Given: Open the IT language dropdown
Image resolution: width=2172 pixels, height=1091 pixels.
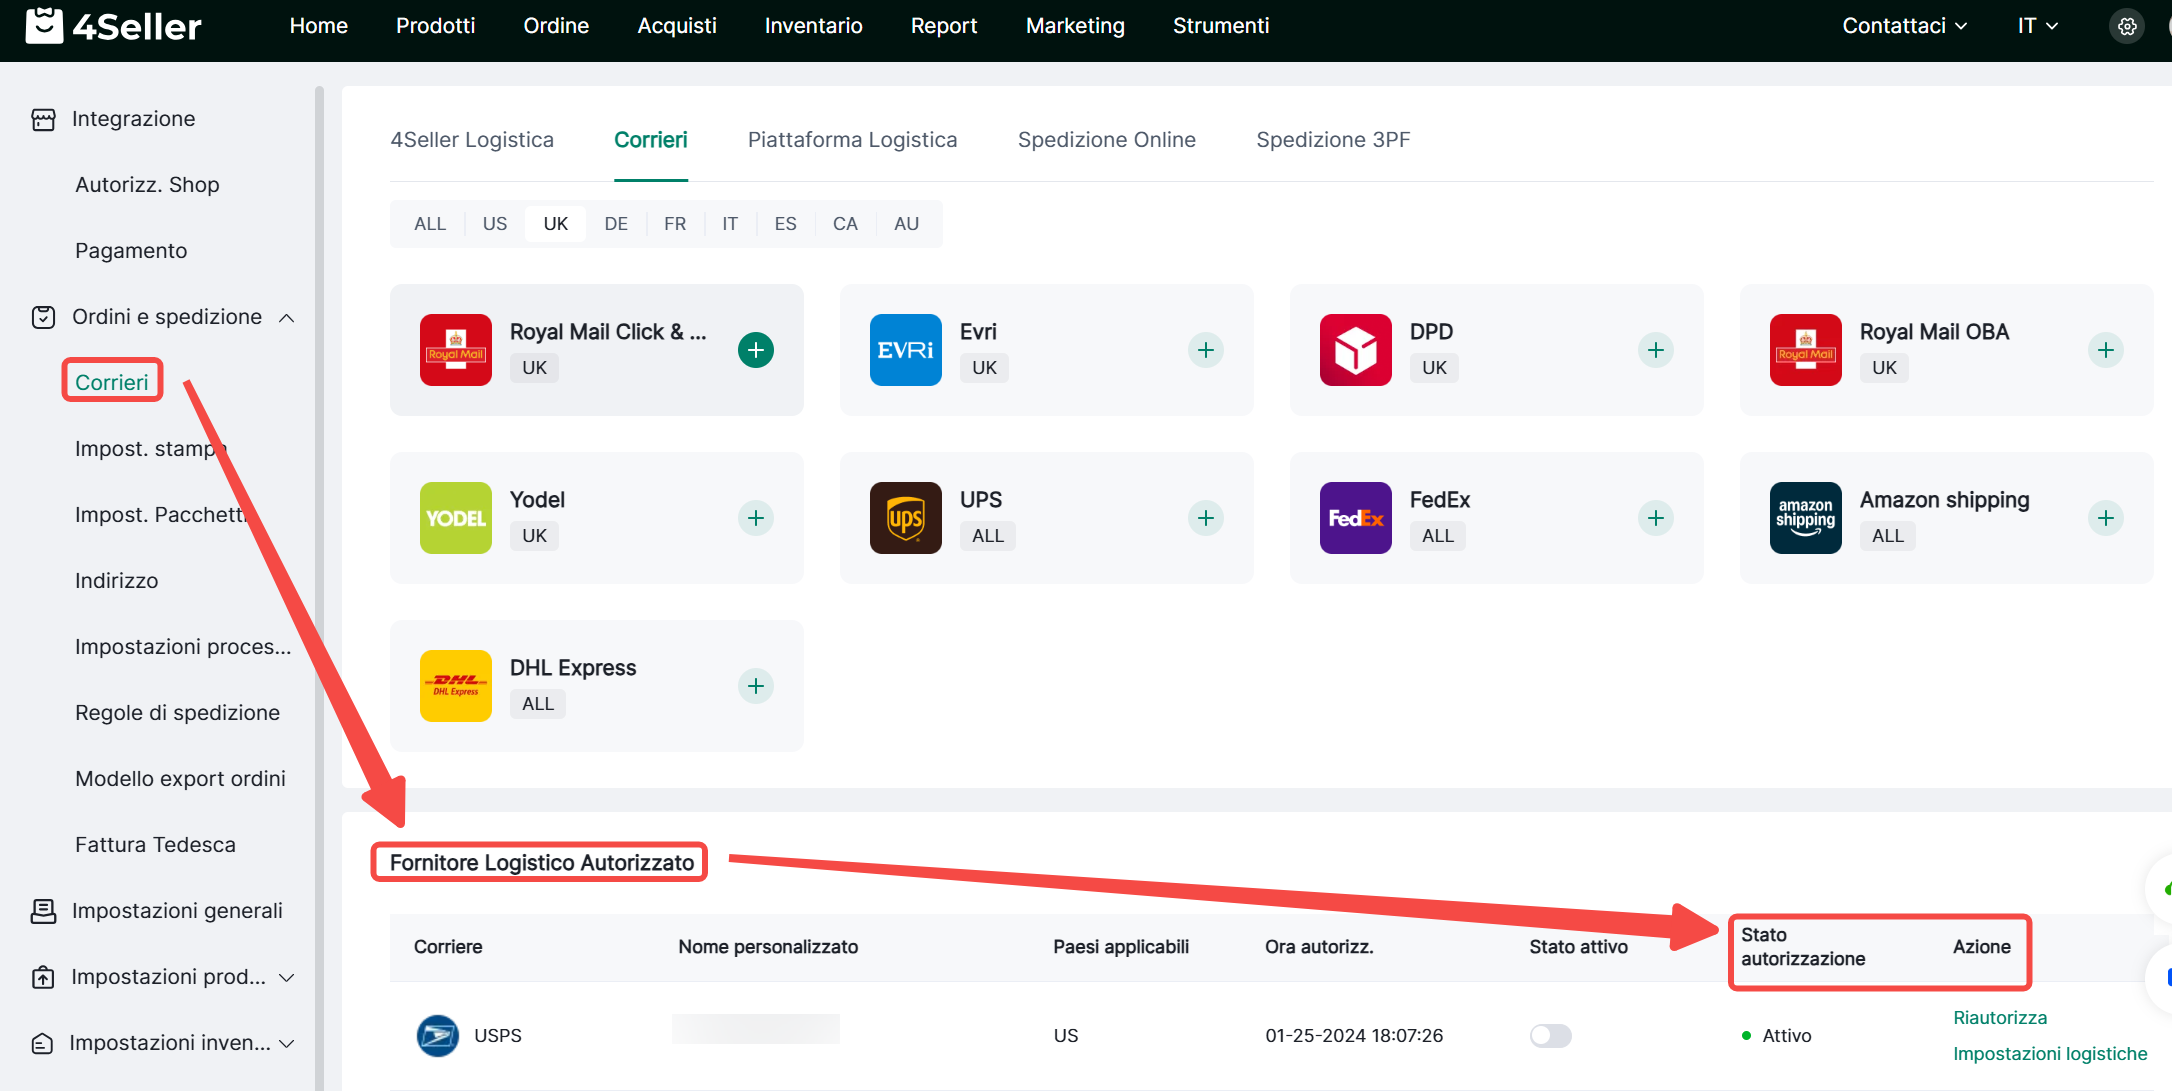Looking at the screenshot, I should coord(2037,26).
